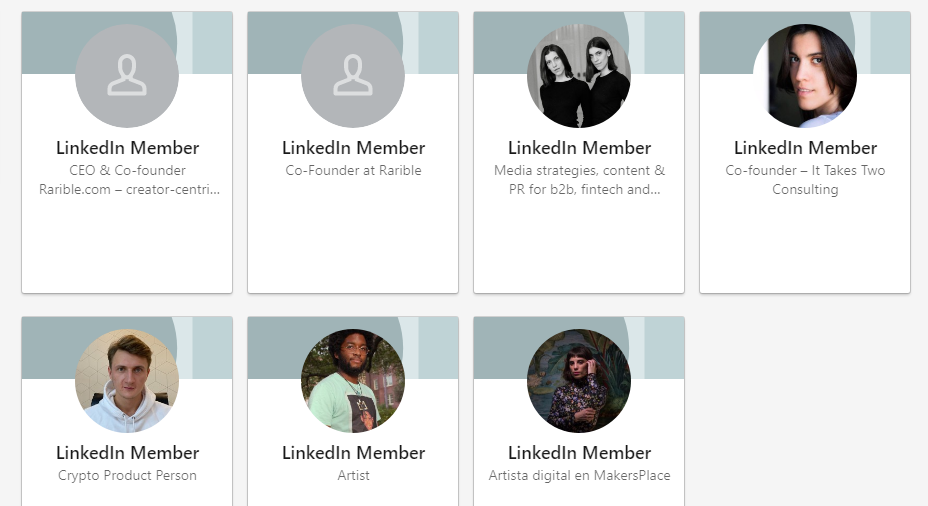Click the 'Co-Founder at Rarible' headline text
This screenshot has width=928, height=506.
pos(353,170)
